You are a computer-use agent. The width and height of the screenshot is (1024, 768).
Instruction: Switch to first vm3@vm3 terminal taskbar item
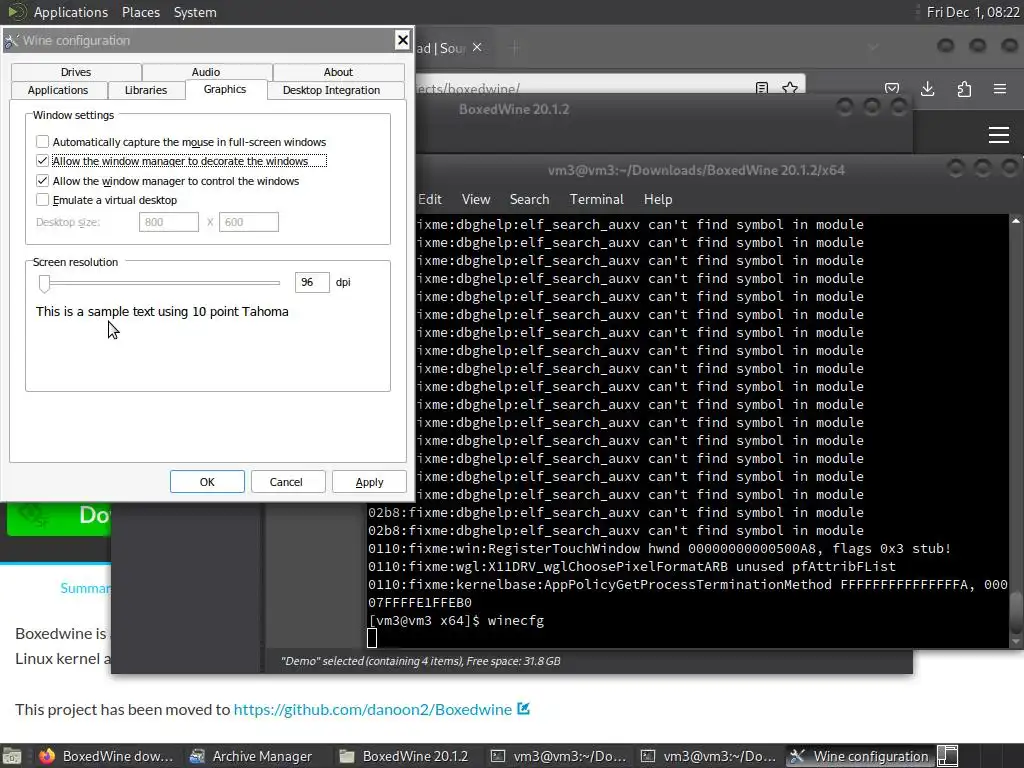558,756
